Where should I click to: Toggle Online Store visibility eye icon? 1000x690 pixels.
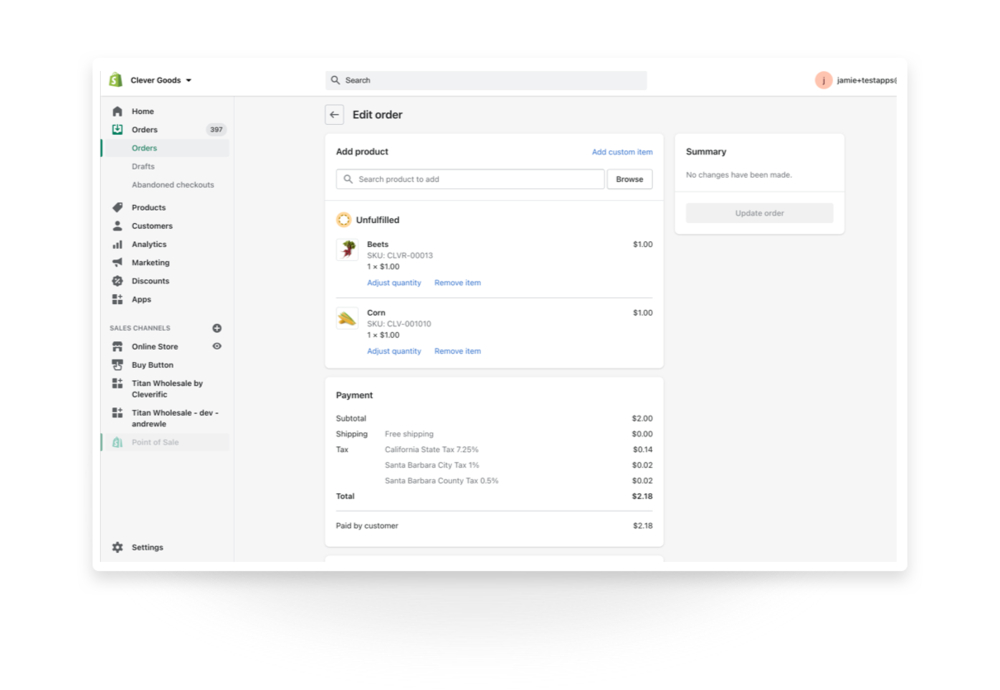pos(216,346)
